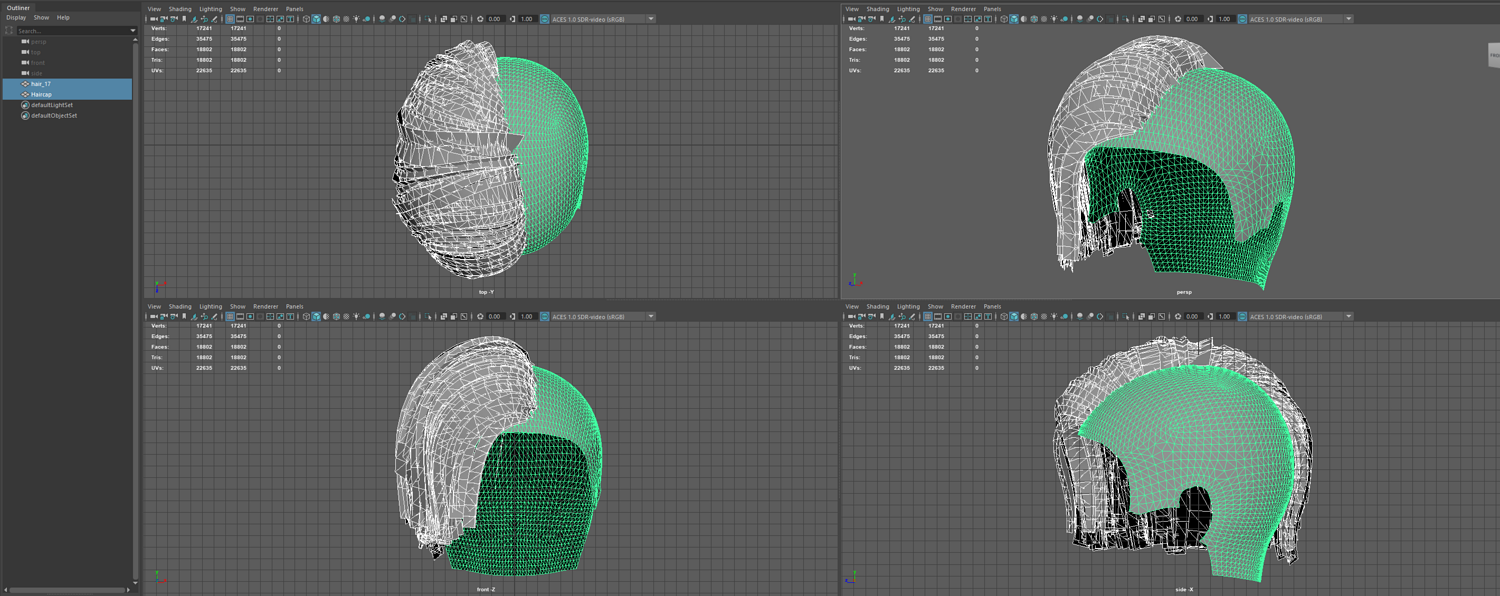
Task: Click Lock Camera icon in top panel
Action: click(163, 19)
